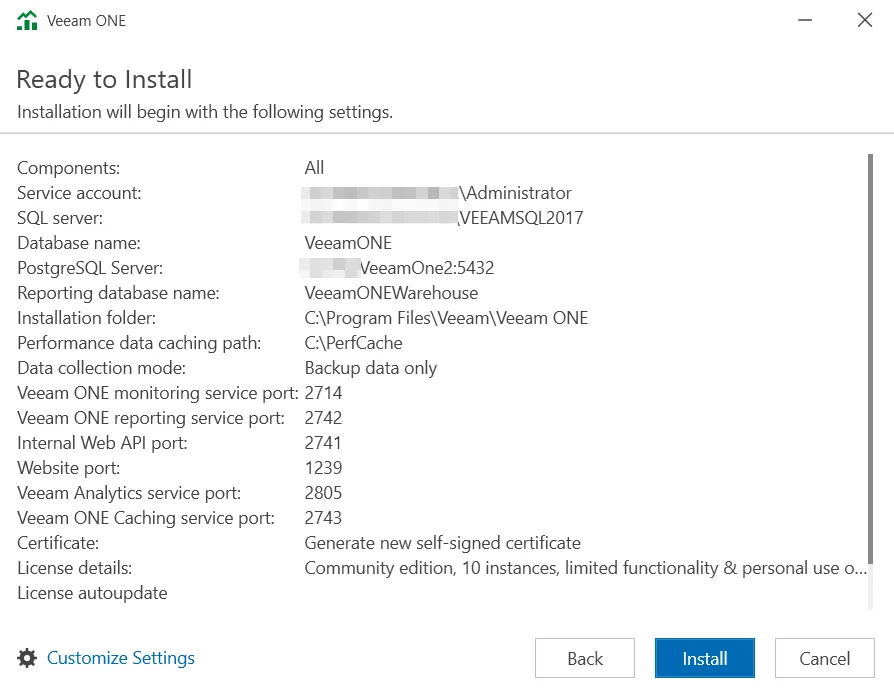This screenshot has width=894, height=695.
Task: Select the VeeamONEWarehouse reporting database name
Action: (391, 293)
